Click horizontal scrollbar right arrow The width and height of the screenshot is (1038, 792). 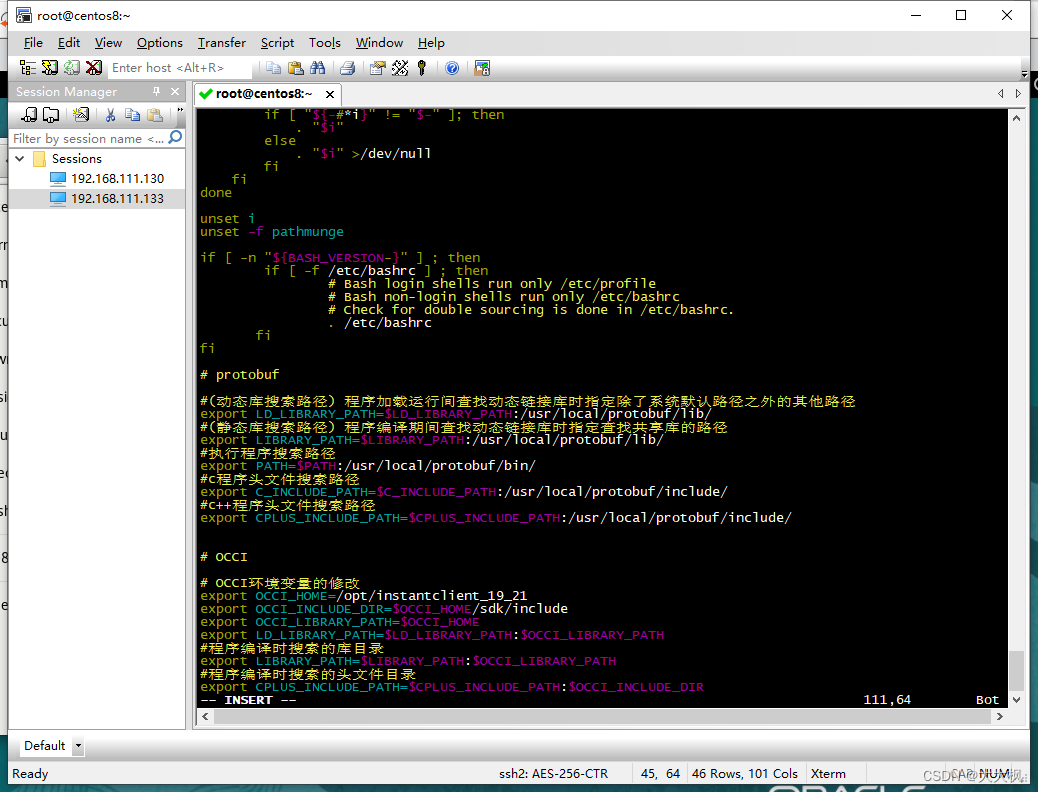1000,716
